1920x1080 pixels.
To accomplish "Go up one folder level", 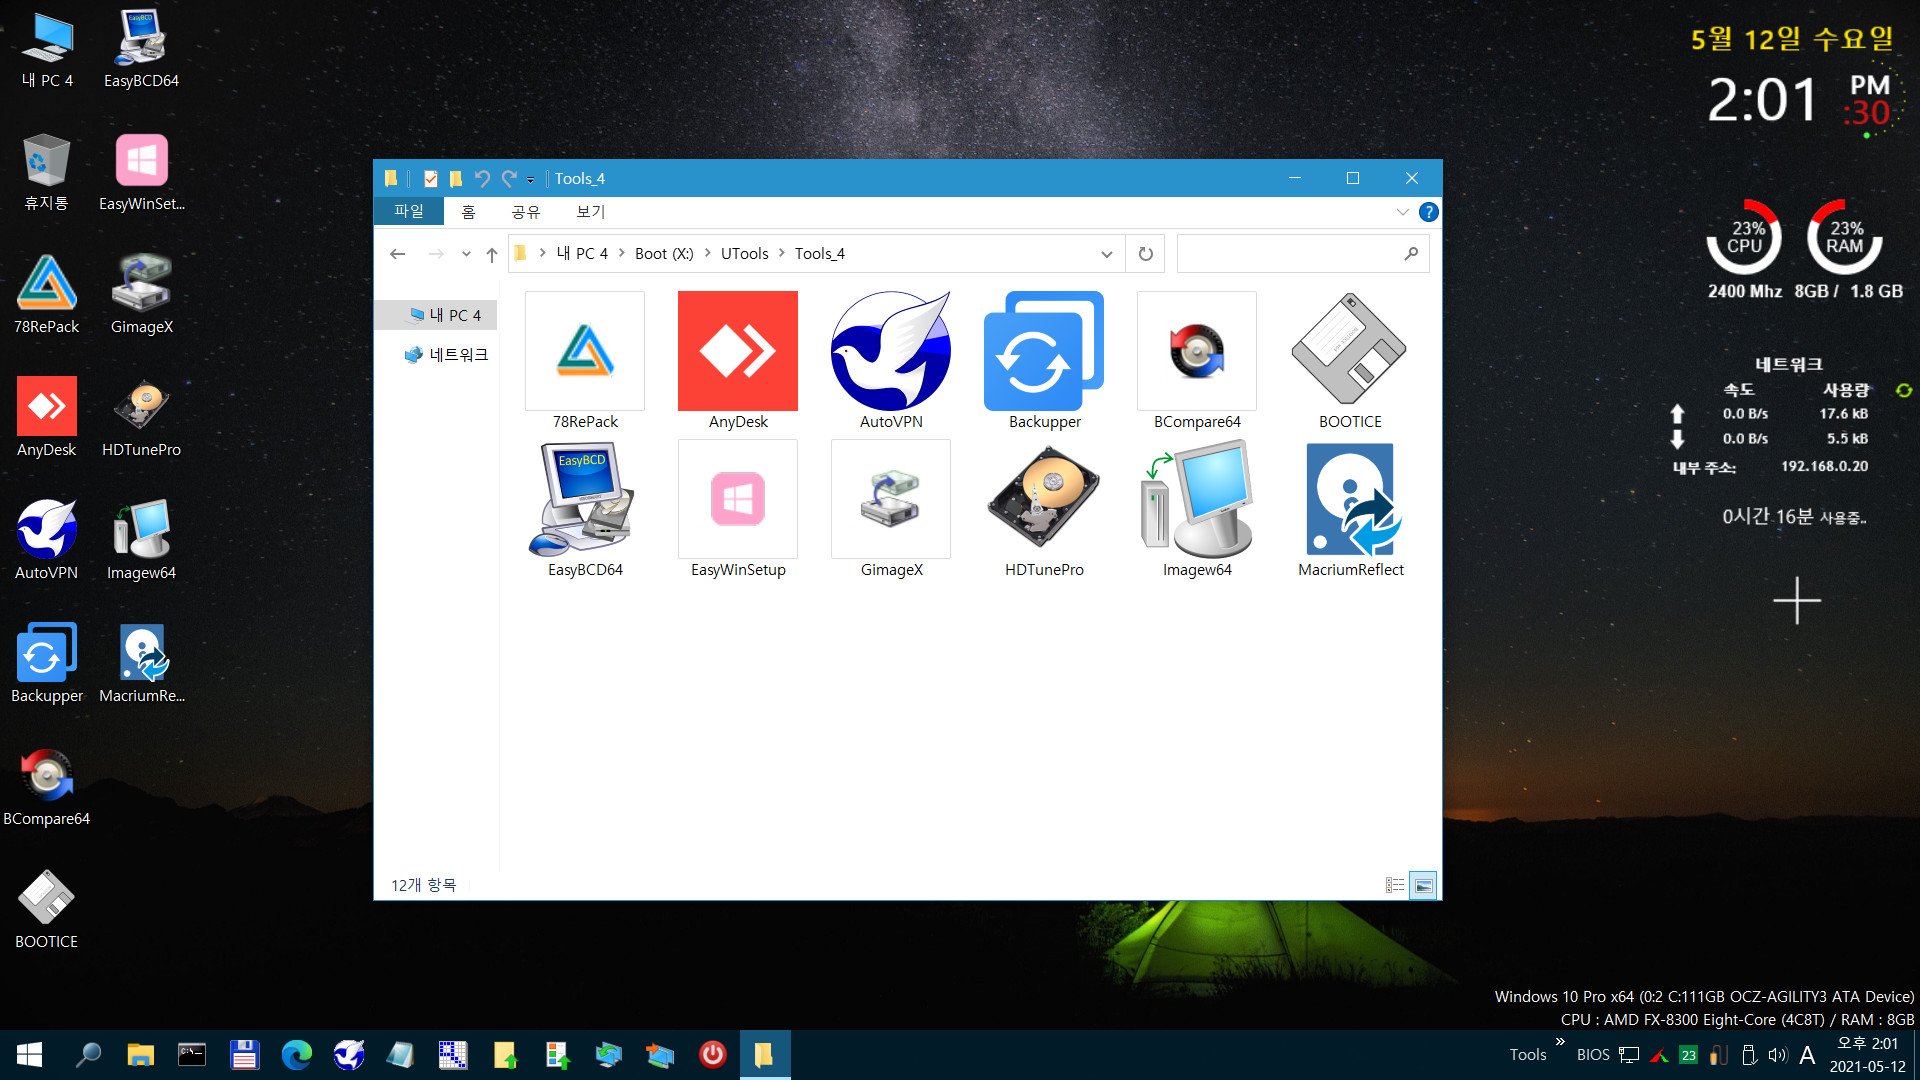I will click(491, 254).
